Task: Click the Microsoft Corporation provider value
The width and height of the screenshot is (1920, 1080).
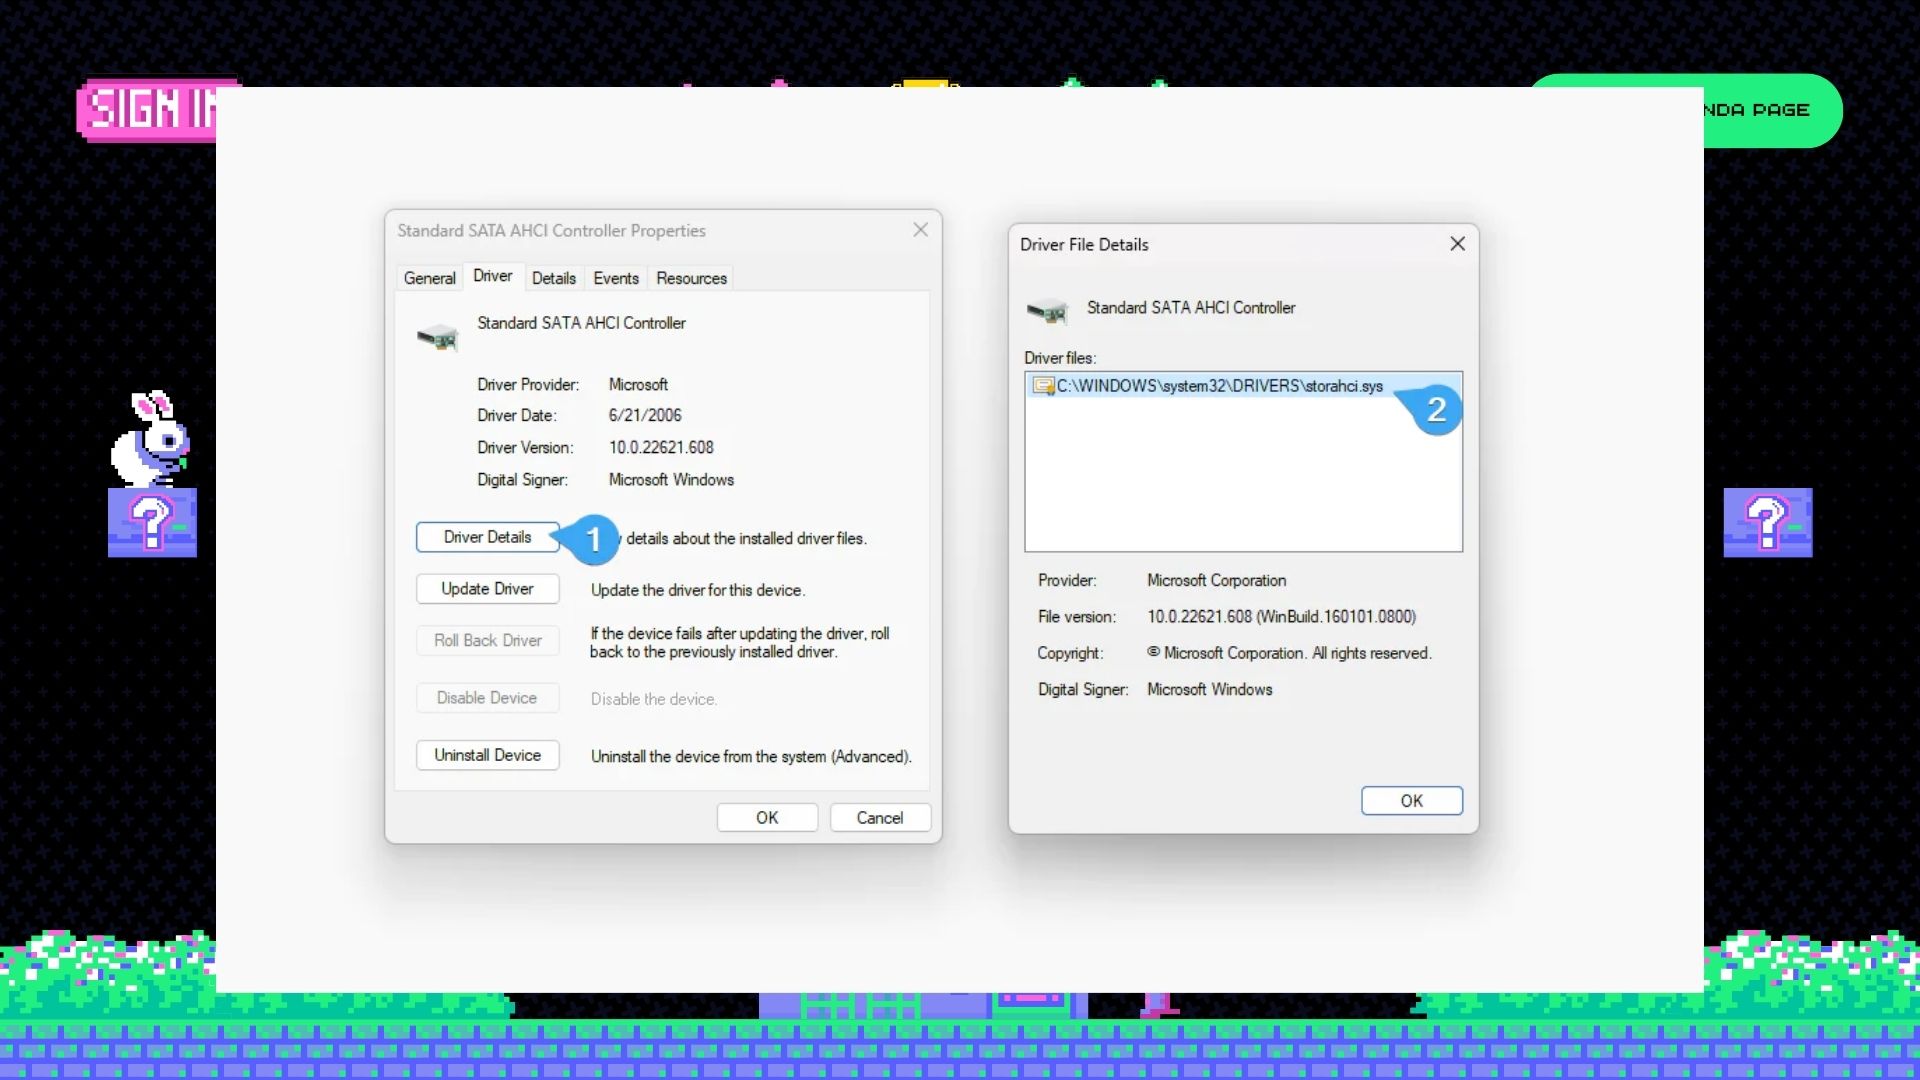Action: (x=1217, y=581)
